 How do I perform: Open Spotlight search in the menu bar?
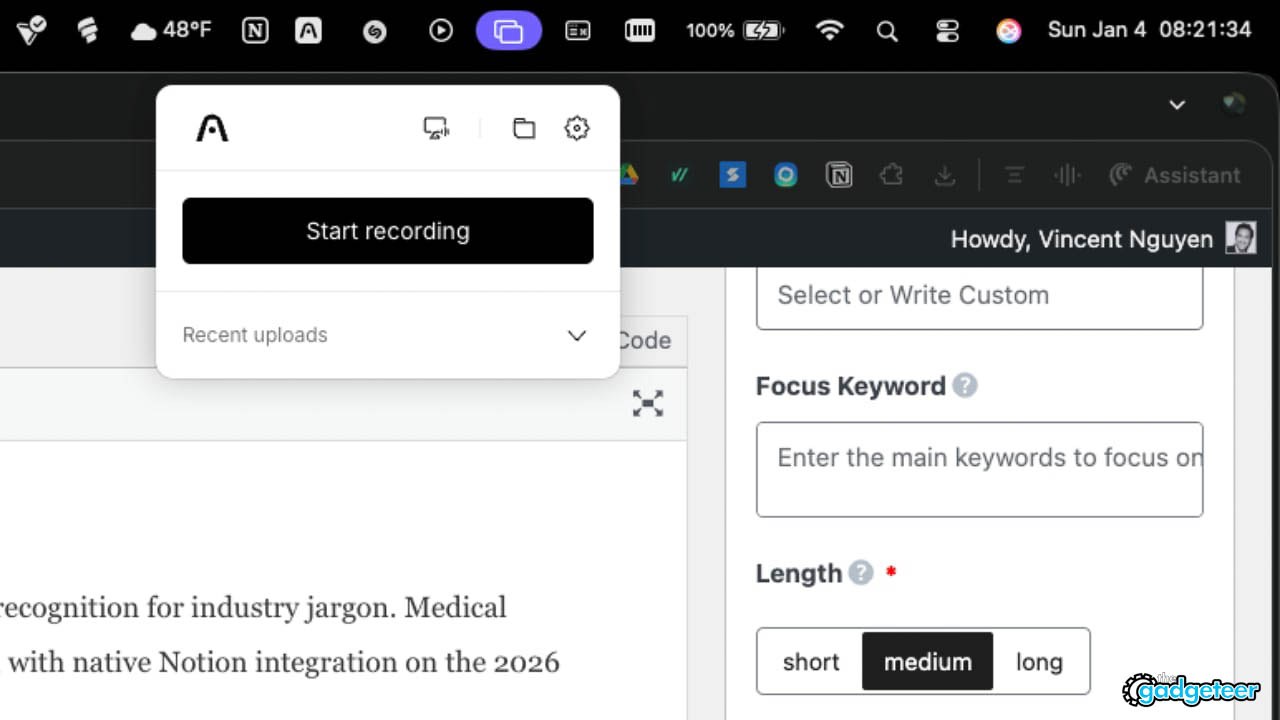(x=887, y=31)
